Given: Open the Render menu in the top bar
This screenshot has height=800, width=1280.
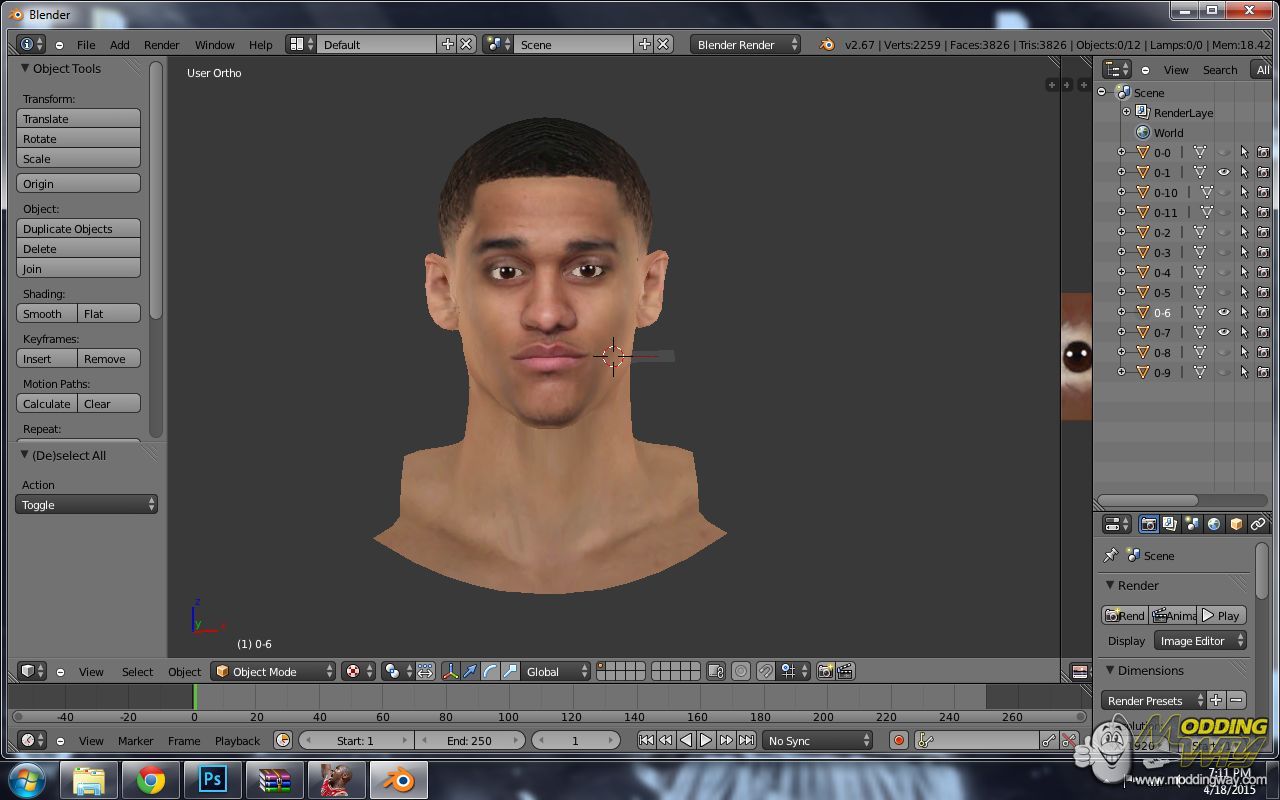Looking at the screenshot, I should click(161, 45).
